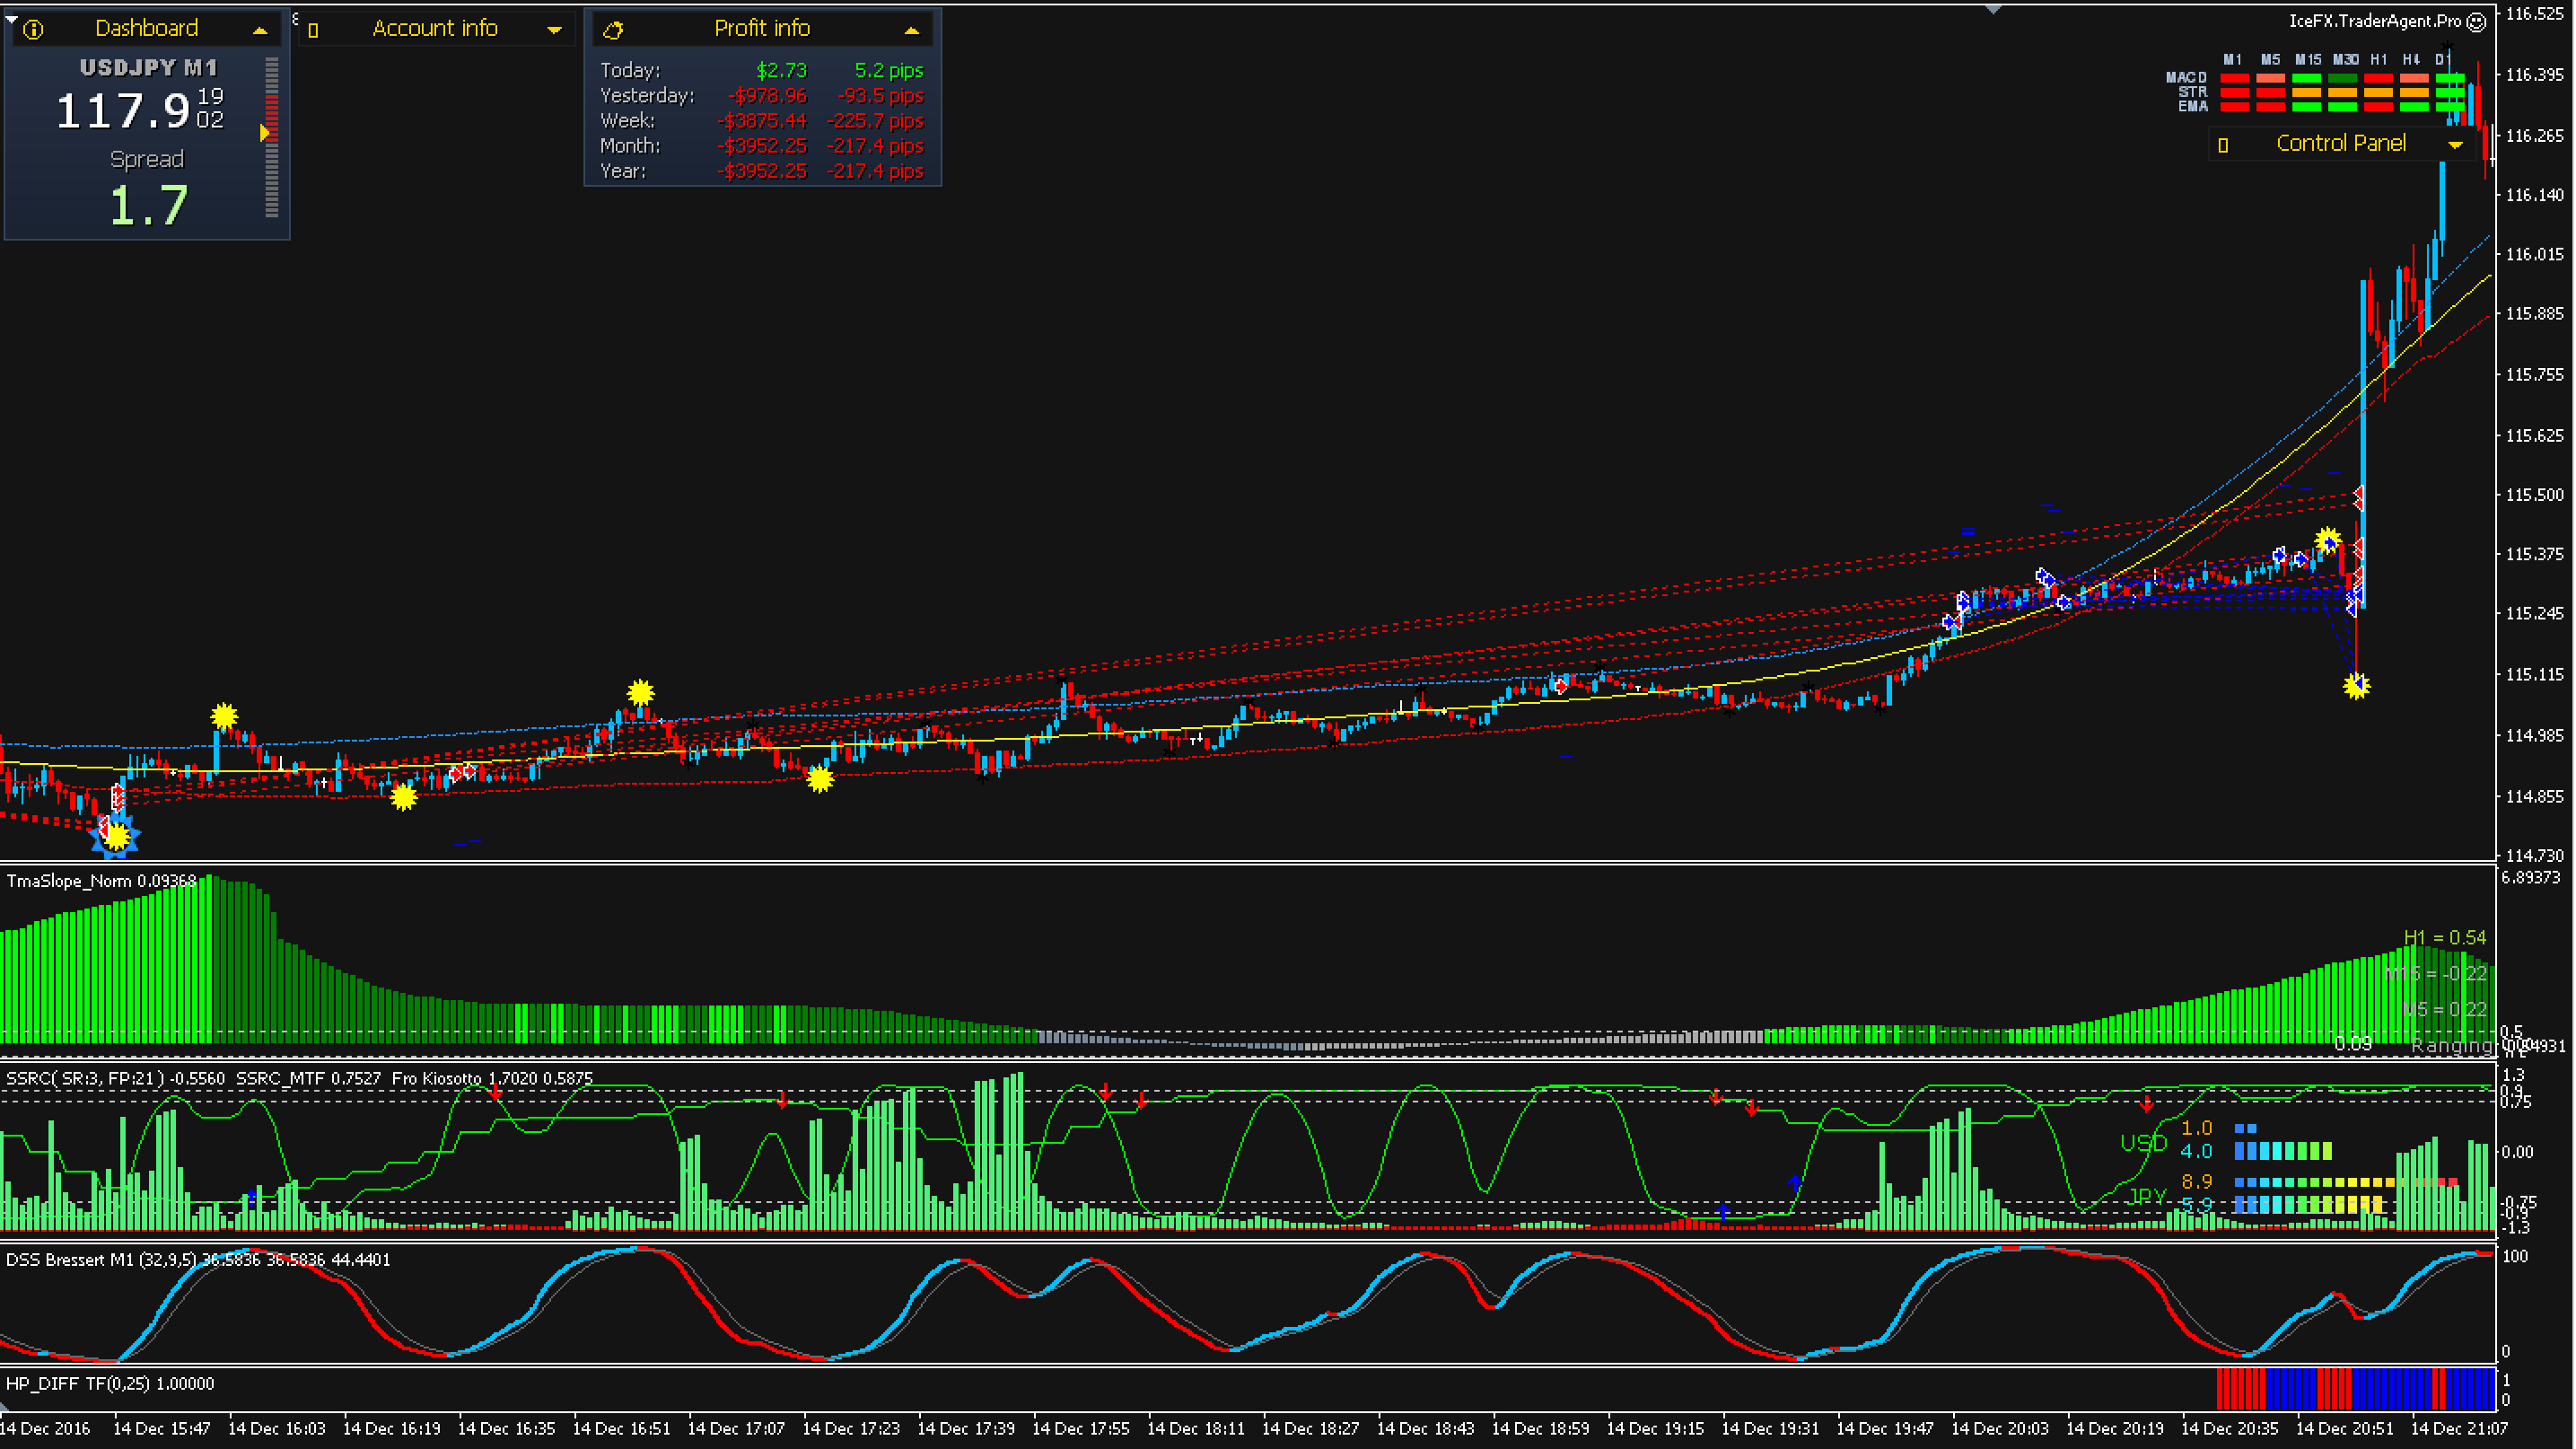Click the yellow starburst above the 16:03 candle peak
The height and width of the screenshot is (1449, 2576).
tap(224, 716)
